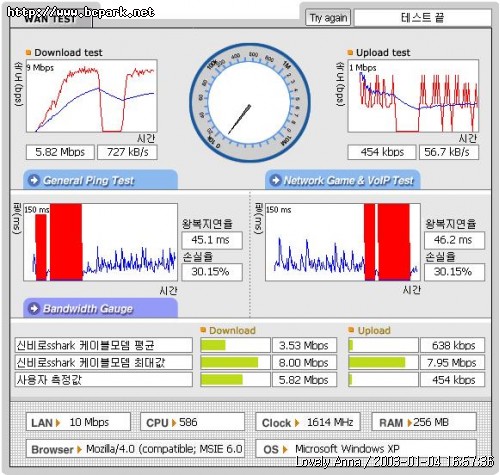Viewport: 500px width, 475px height.
Task: Click the upload bar for 638 kbps
Action: [x=383, y=345]
